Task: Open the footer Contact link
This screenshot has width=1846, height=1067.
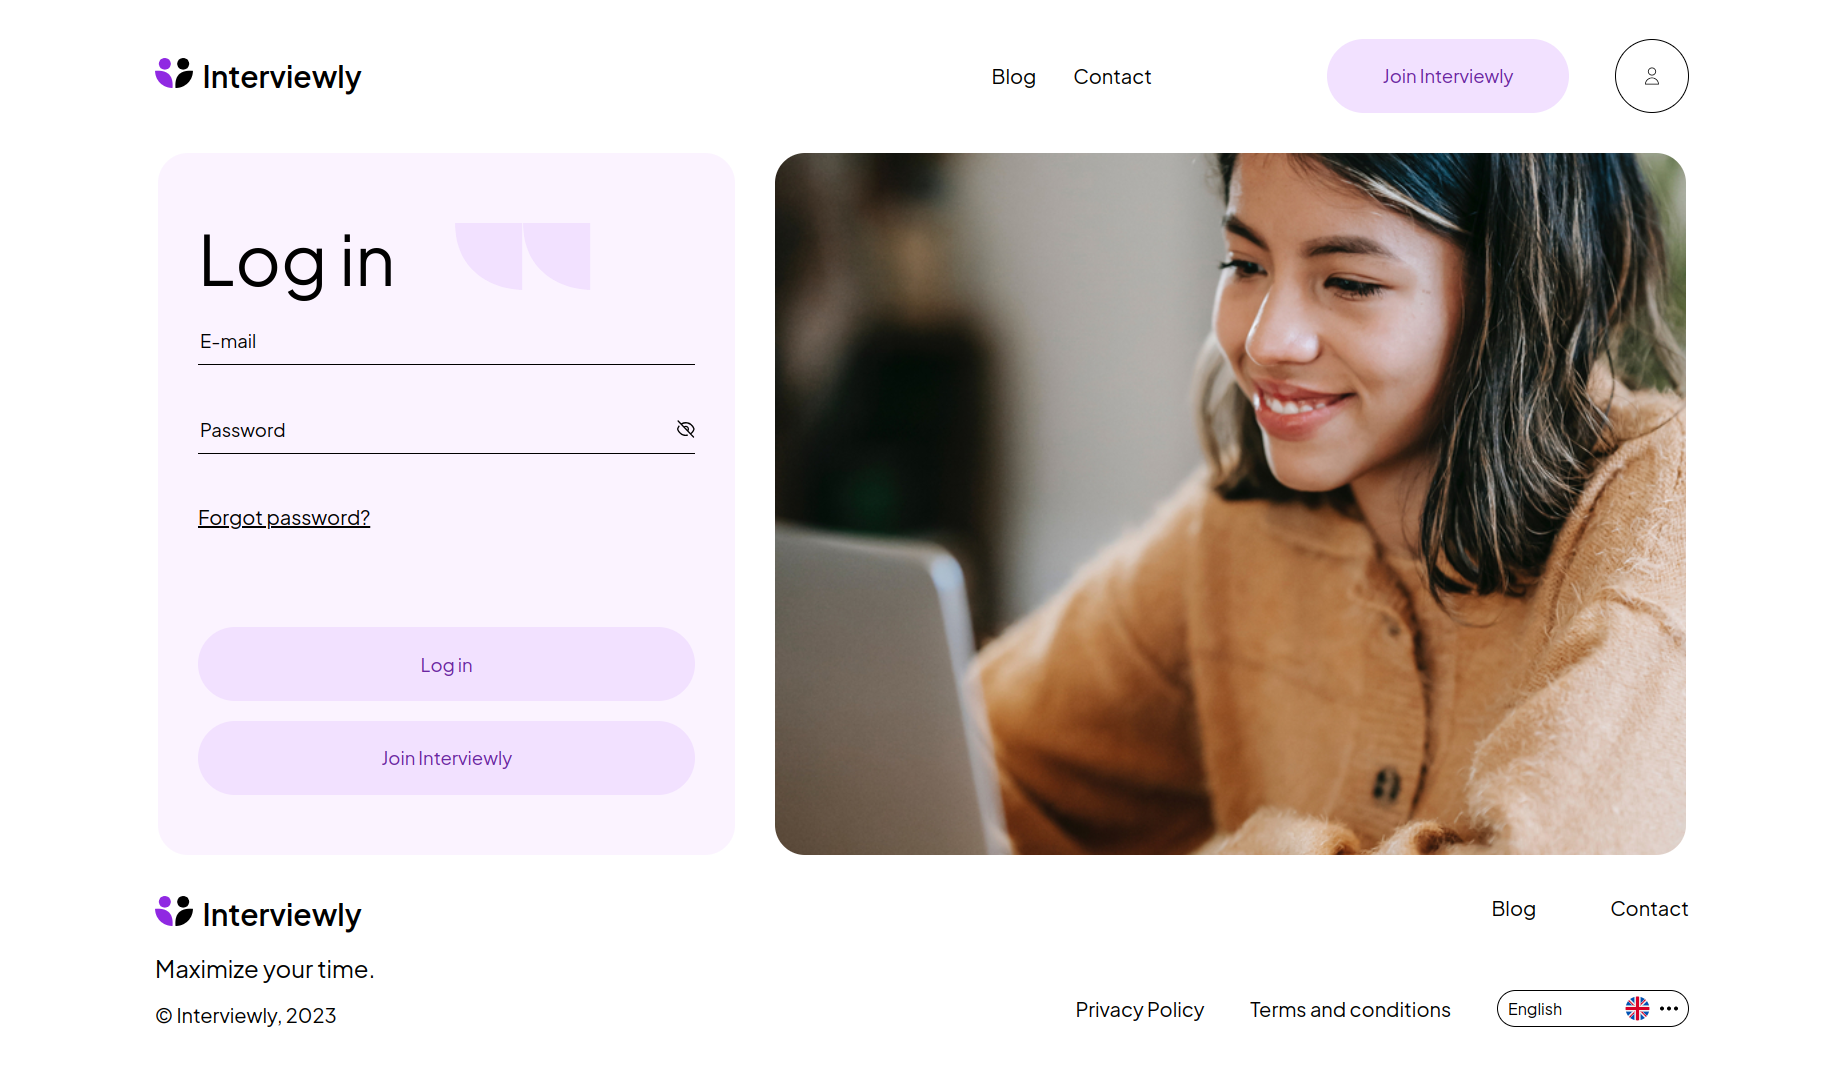Action: pos(1649,909)
